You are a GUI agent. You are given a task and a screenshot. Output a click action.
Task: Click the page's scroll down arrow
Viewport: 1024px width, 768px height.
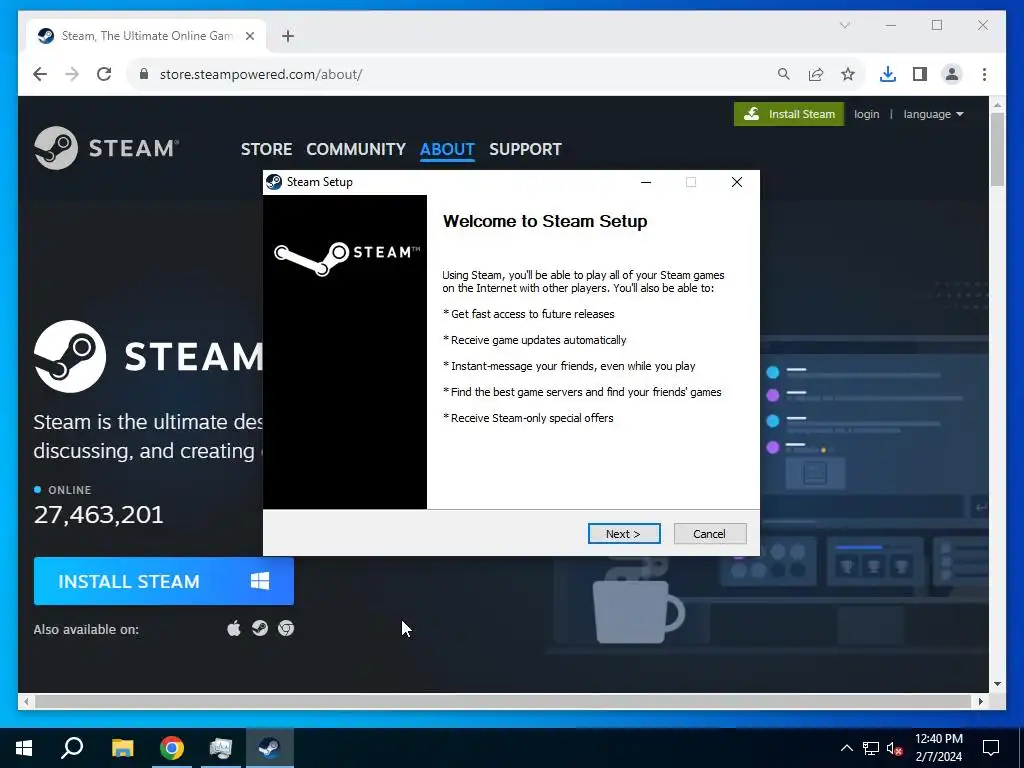click(997, 684)
